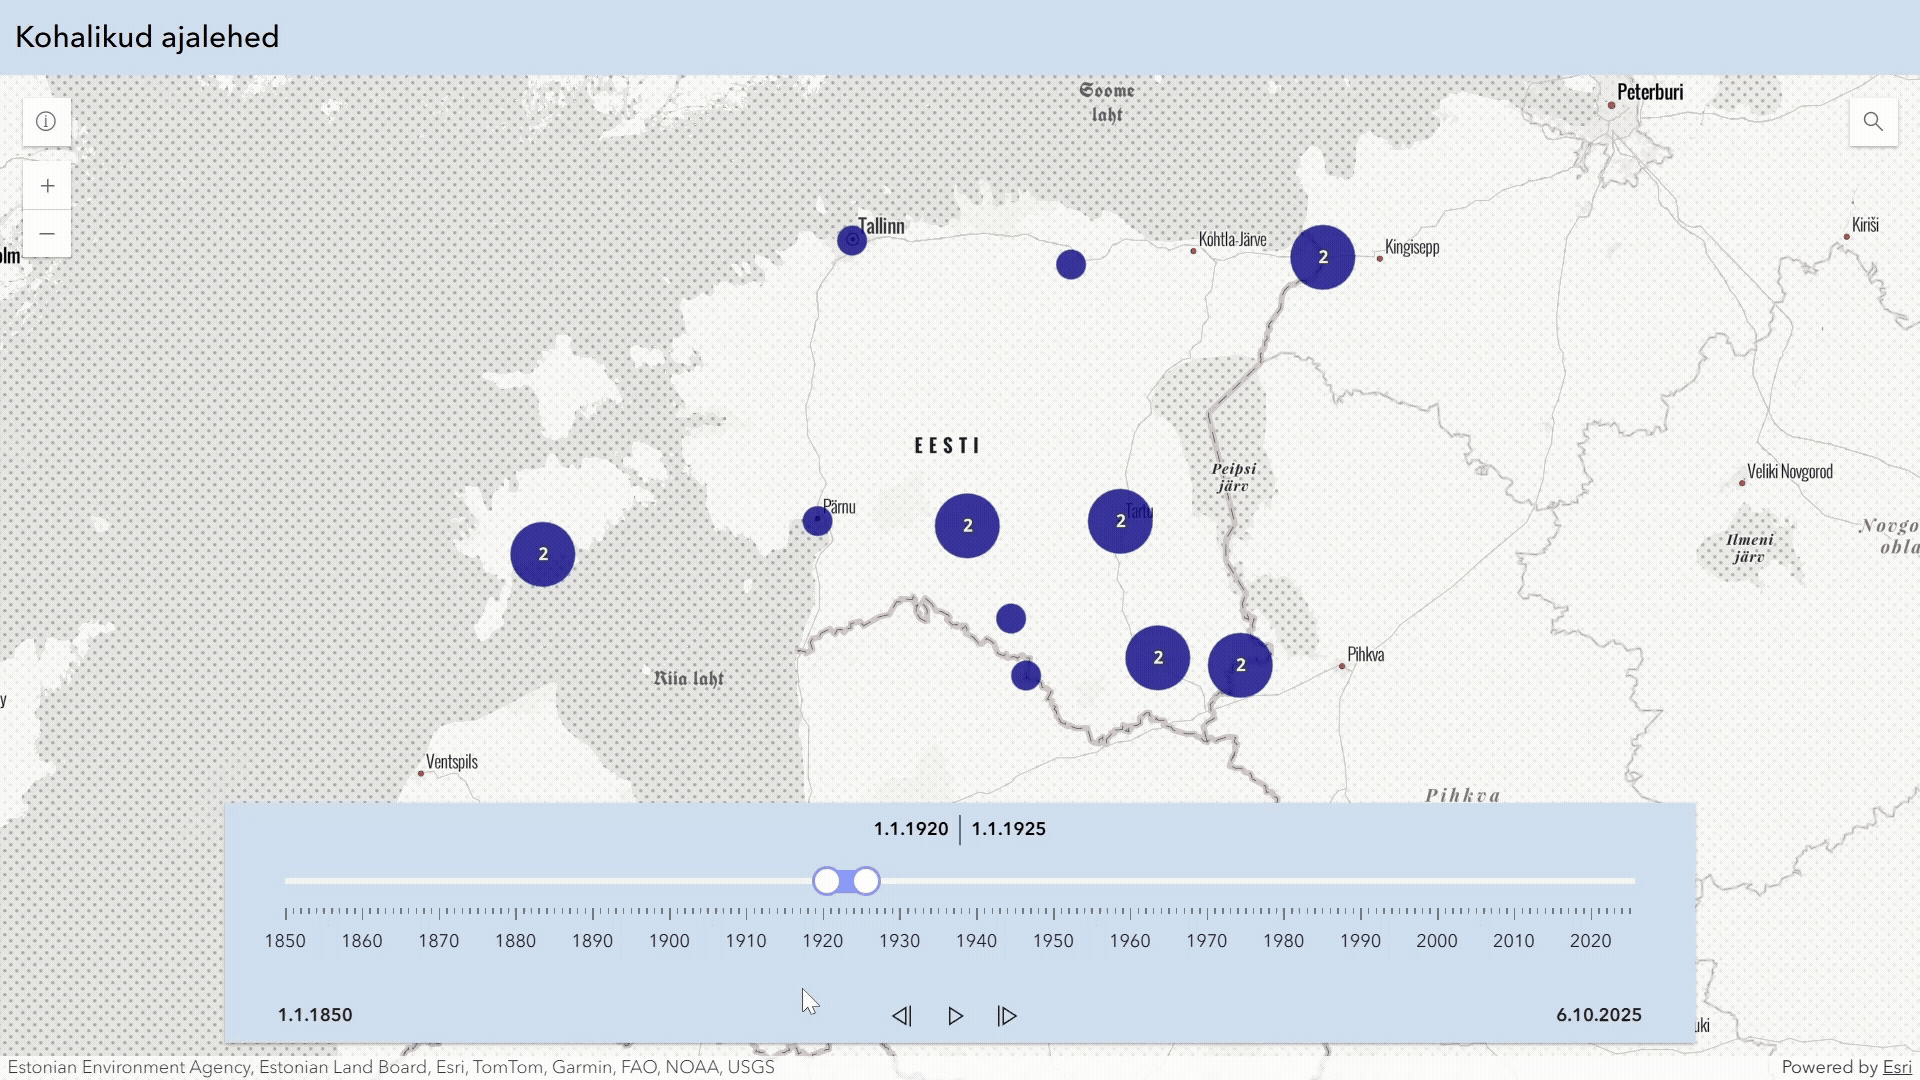
Task: Play the time slider animation
Action: coord(955,1016)
